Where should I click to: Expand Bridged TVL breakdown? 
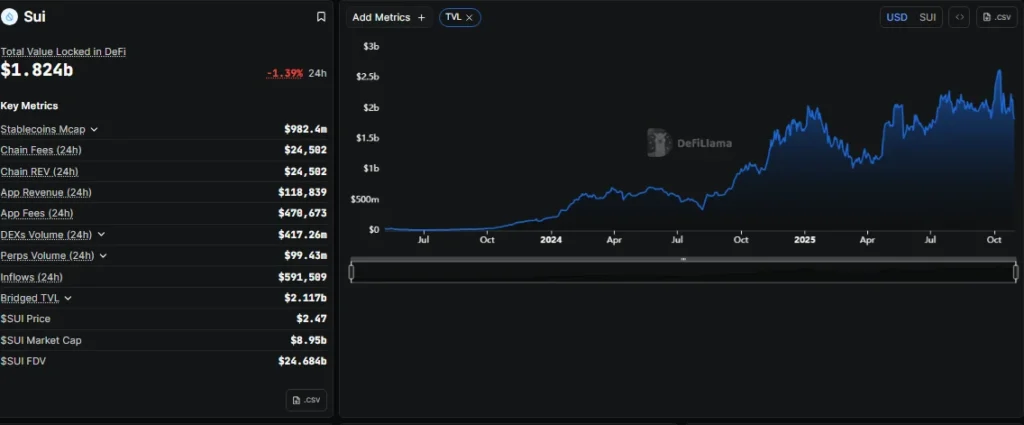click(68, 298)
